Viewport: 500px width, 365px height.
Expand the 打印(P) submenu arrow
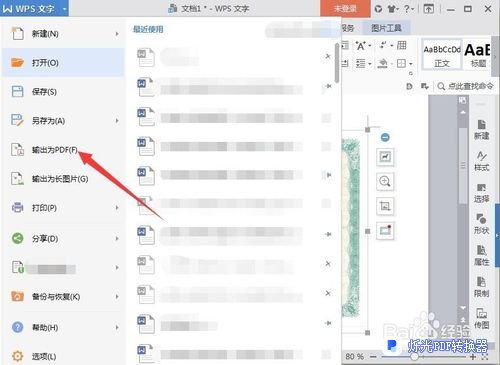(x=117, y=208)
